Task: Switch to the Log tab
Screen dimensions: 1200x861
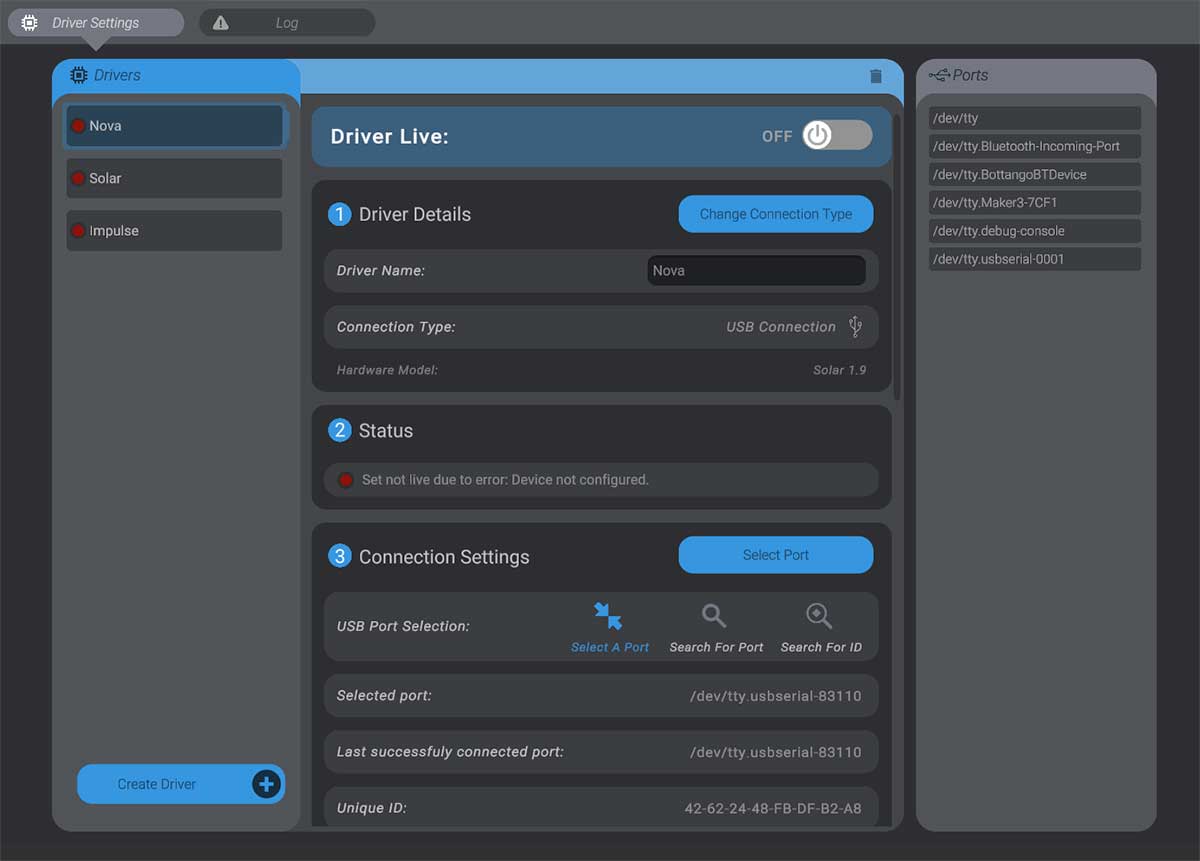Action: click(x=287, y=23)
